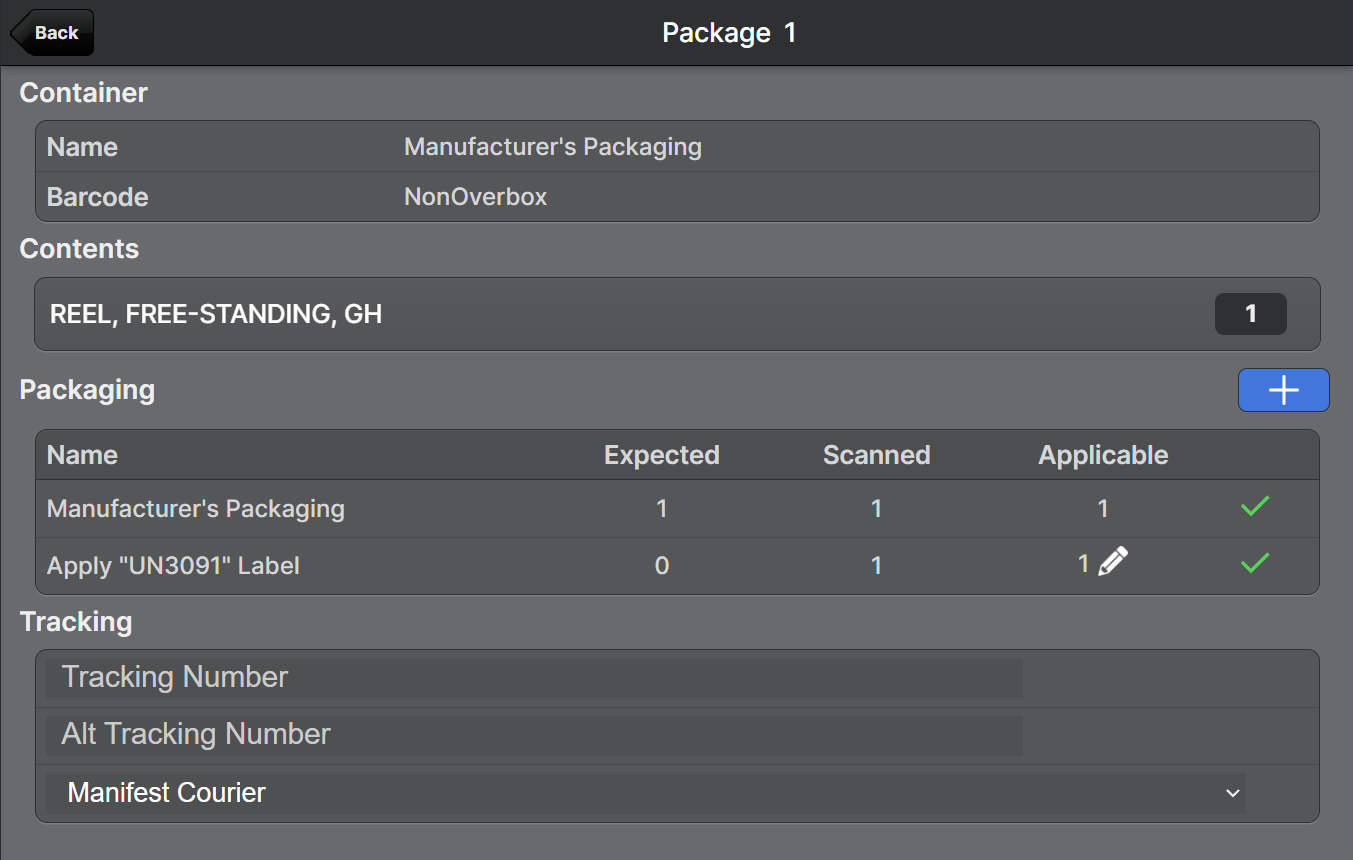Add packaging with the blue plus button
Screen dimensions: 1353x860
pyautogui.click(x=1283, y=390)
